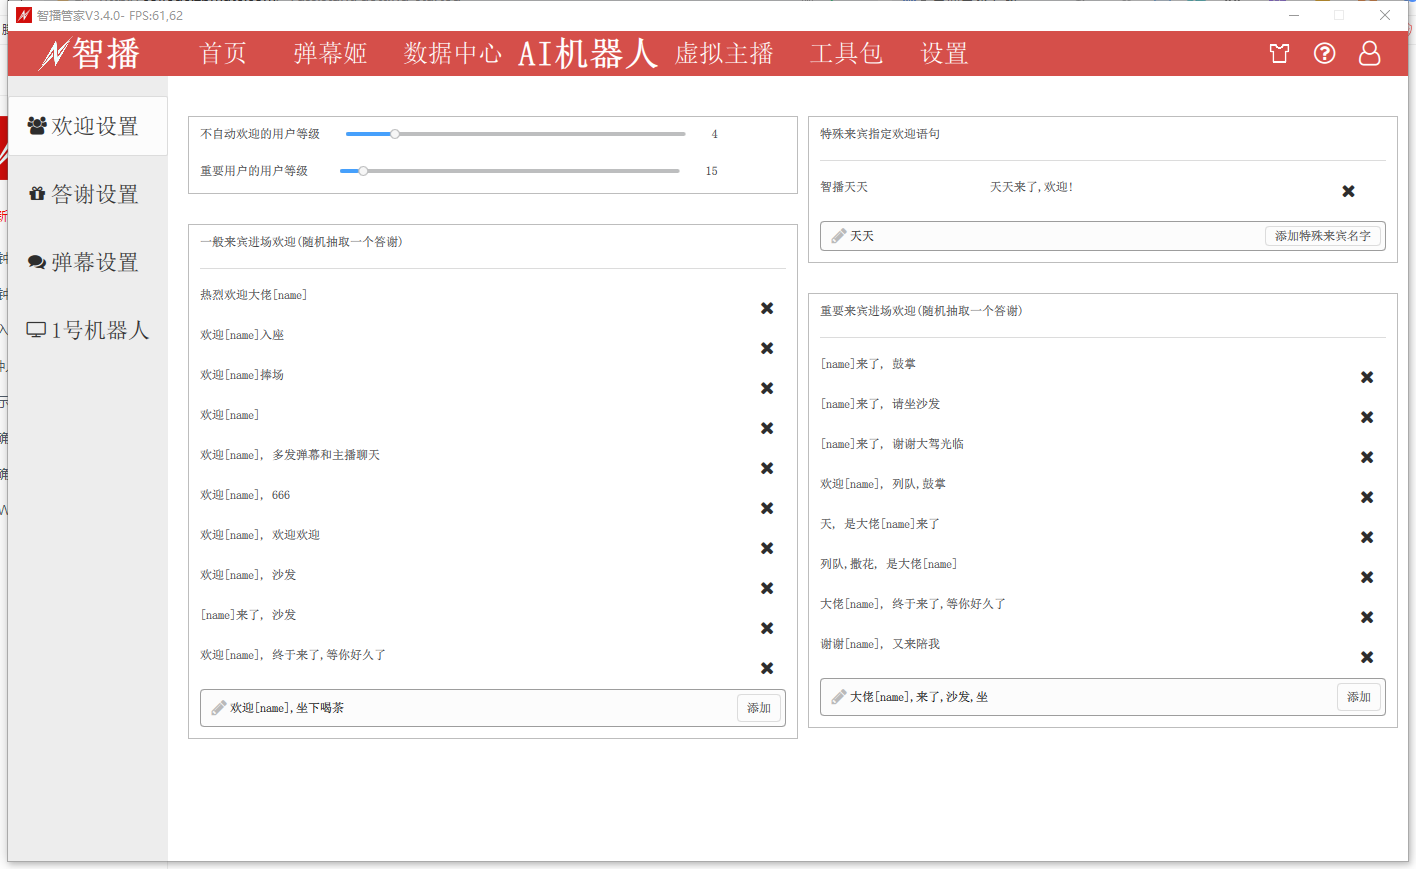Viewport: 1416px width, 869px height.
Task: Click the 重要来宾进场欢迎 section title
Action: (x=921, y=311)
